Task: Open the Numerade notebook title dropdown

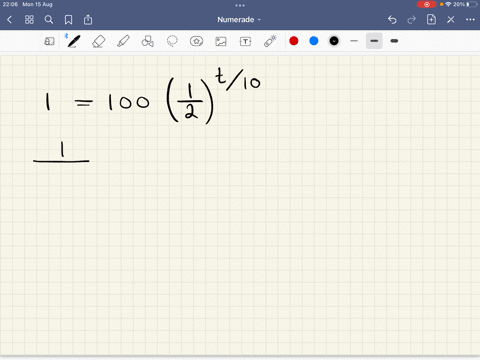Action: click(239, 20)
